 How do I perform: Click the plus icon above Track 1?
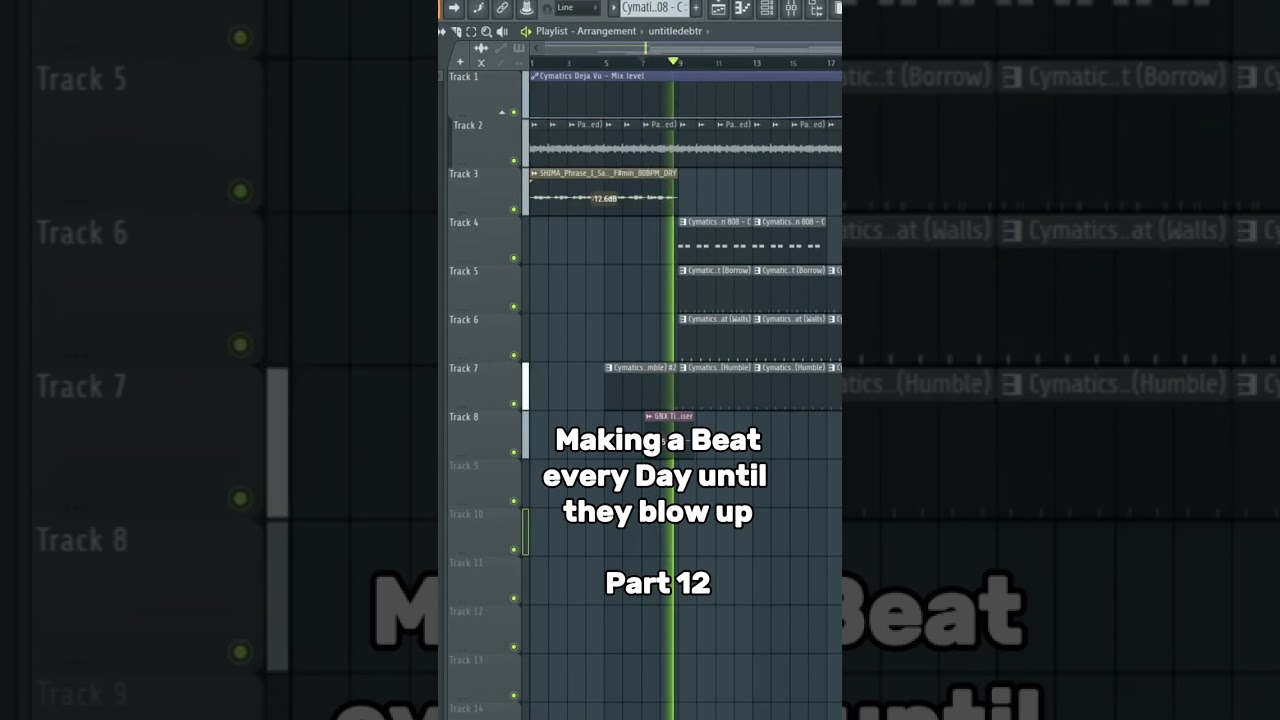point(460,62)
